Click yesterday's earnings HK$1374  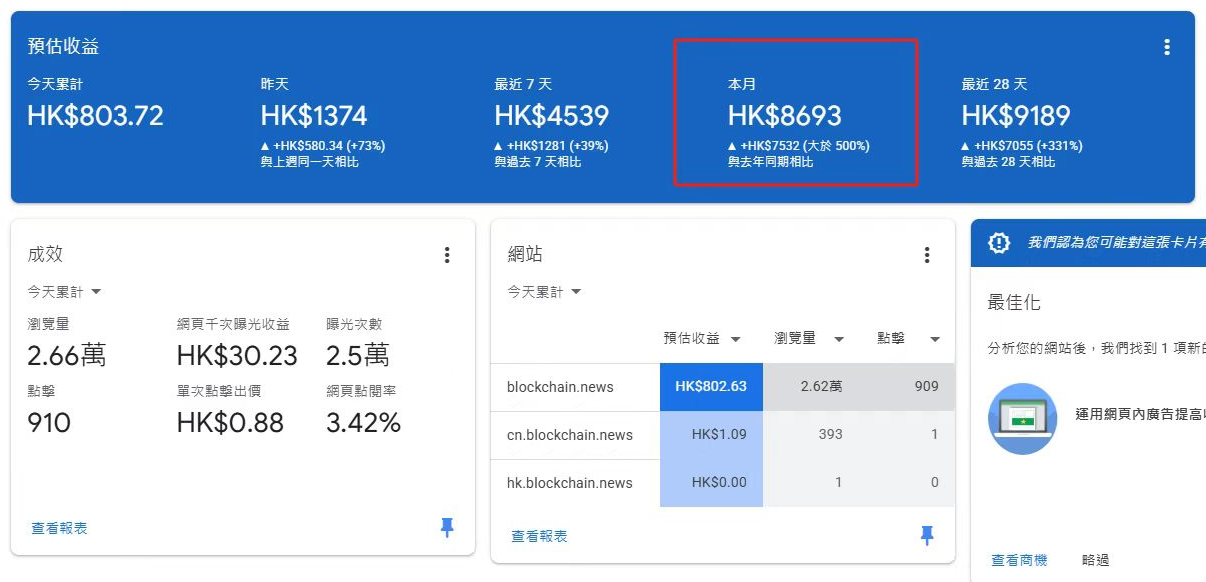(314, 116)
